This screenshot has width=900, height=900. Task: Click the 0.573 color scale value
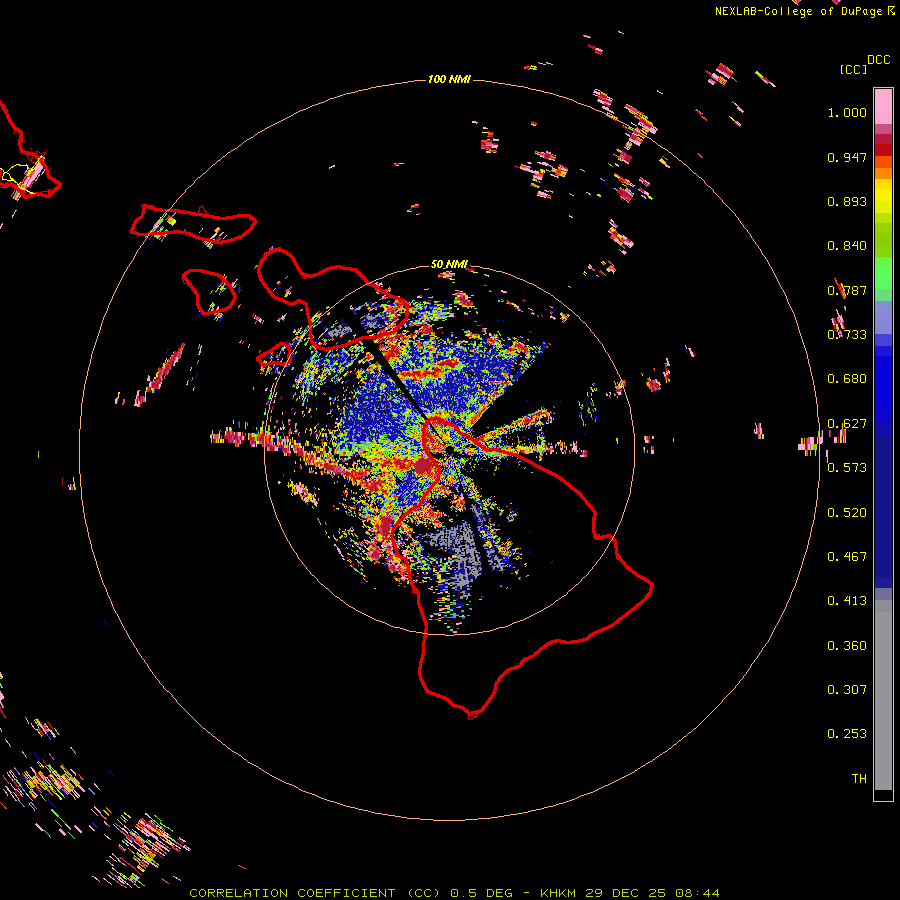click(847, 468)
